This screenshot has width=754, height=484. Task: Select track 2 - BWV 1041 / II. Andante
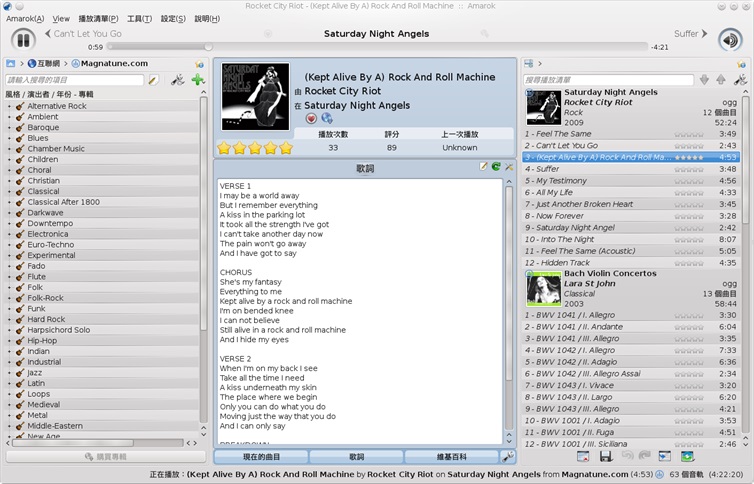click(630, 327)
